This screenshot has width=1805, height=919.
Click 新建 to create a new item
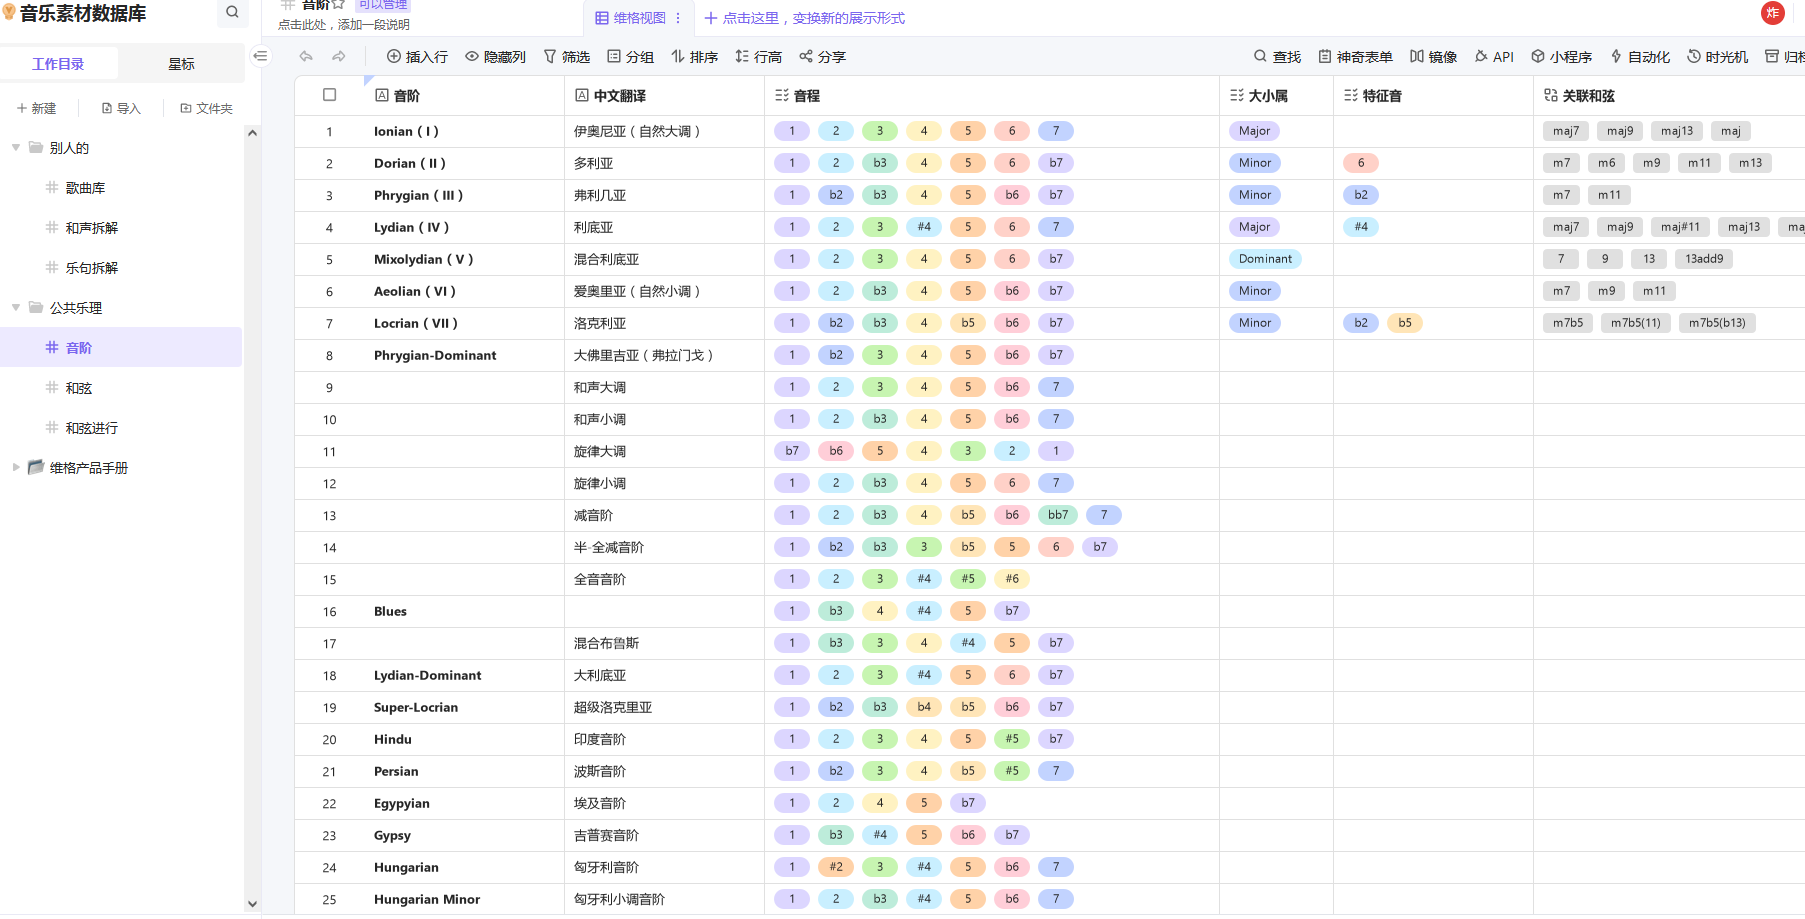[x=37, y=108]
